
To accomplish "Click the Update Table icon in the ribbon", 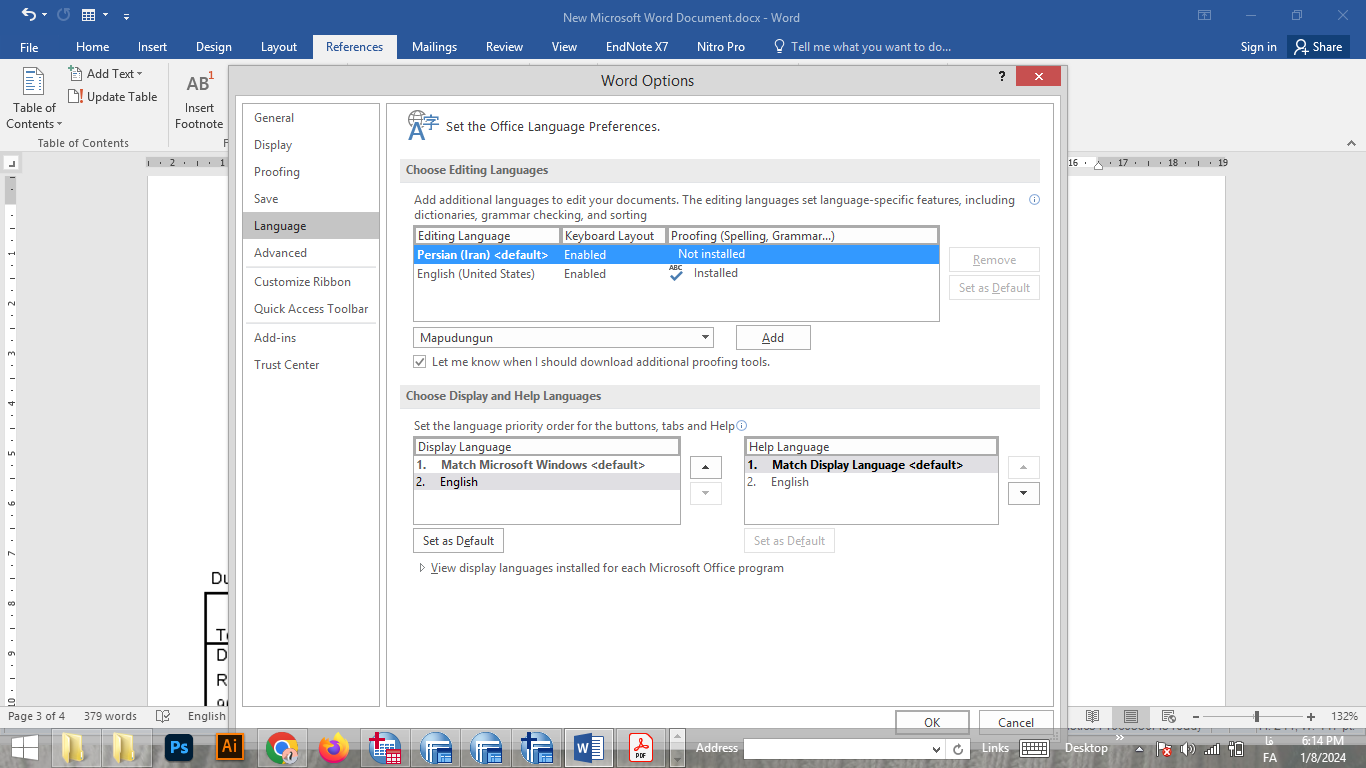I will click(76, 96).
